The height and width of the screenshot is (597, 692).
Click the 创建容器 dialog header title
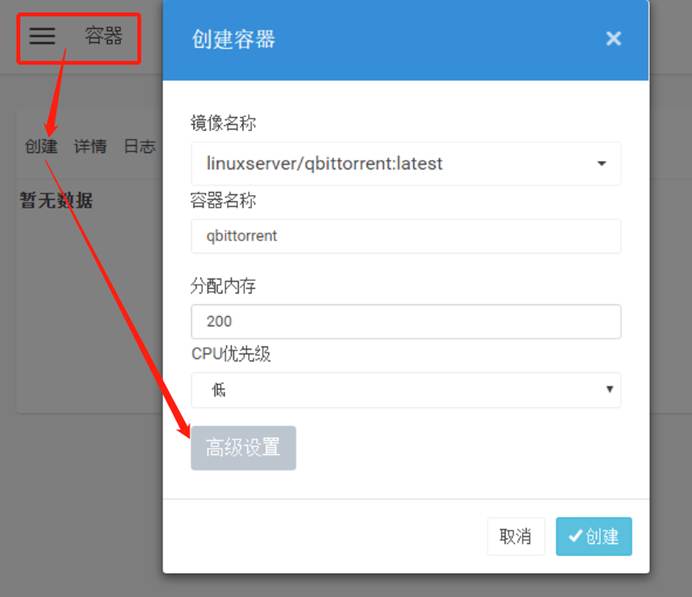pyautogui.click(x=233, y=39)
